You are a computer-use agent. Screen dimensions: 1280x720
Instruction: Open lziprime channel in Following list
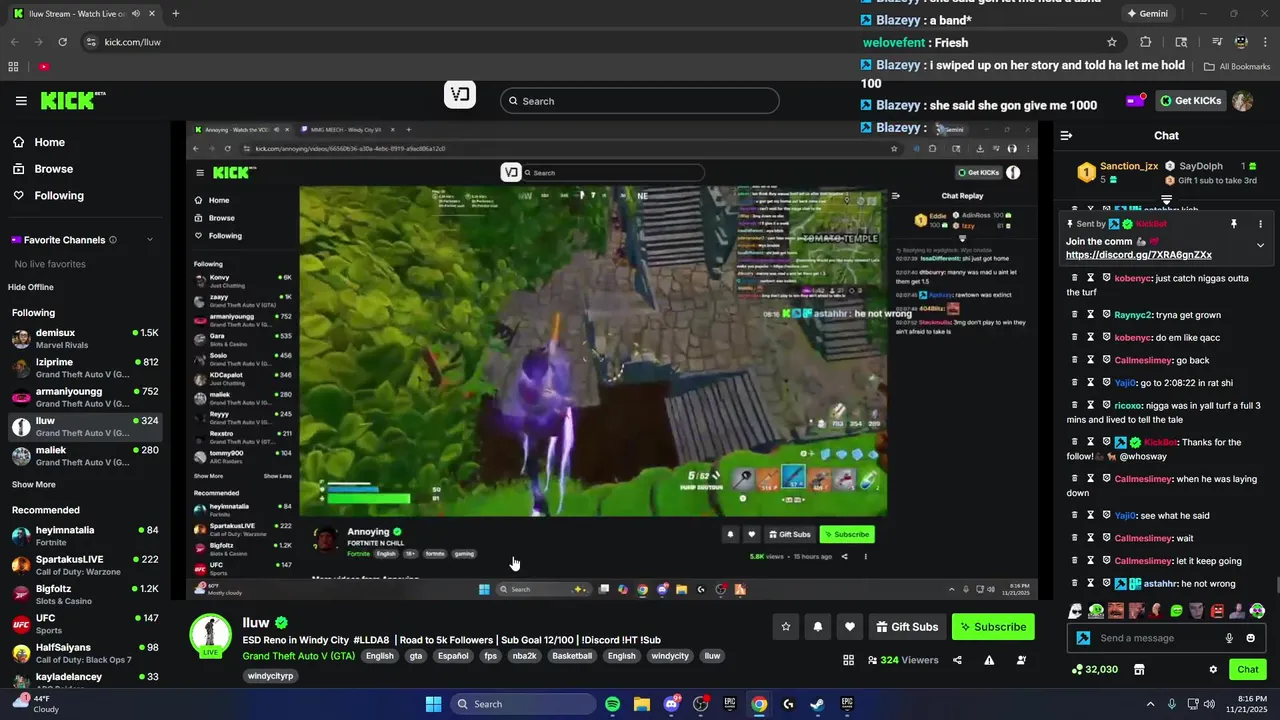(85, 368)
